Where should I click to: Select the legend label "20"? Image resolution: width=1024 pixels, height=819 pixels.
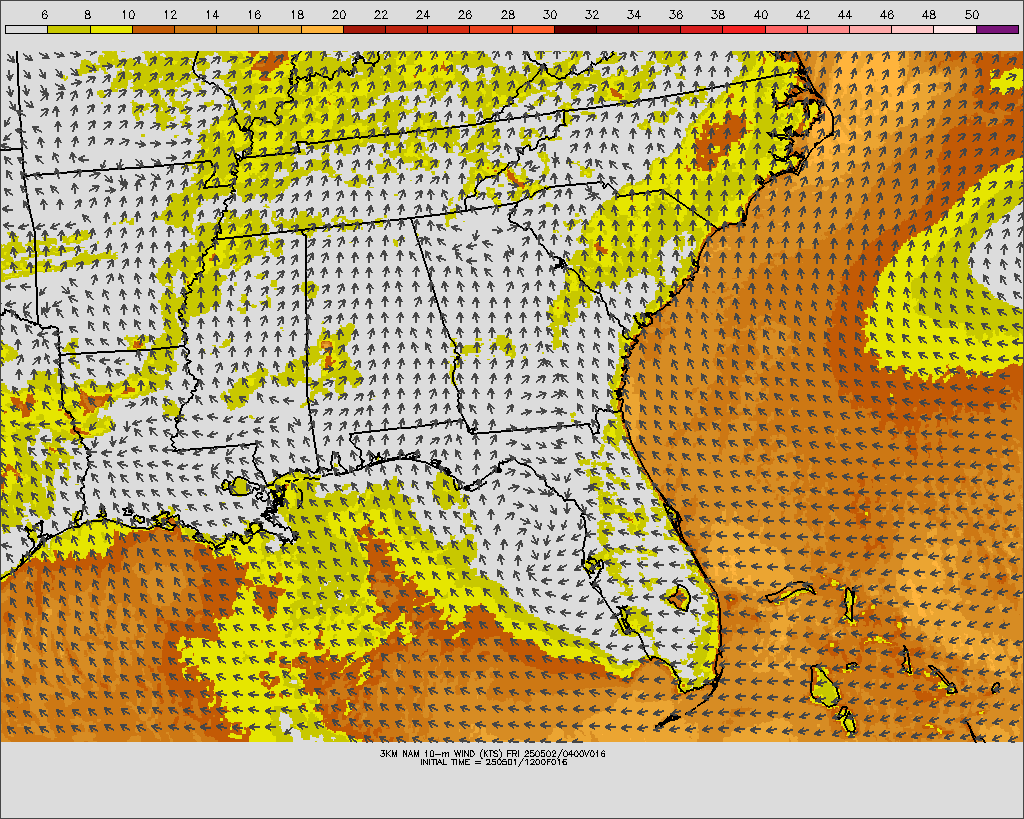[338, 14]
